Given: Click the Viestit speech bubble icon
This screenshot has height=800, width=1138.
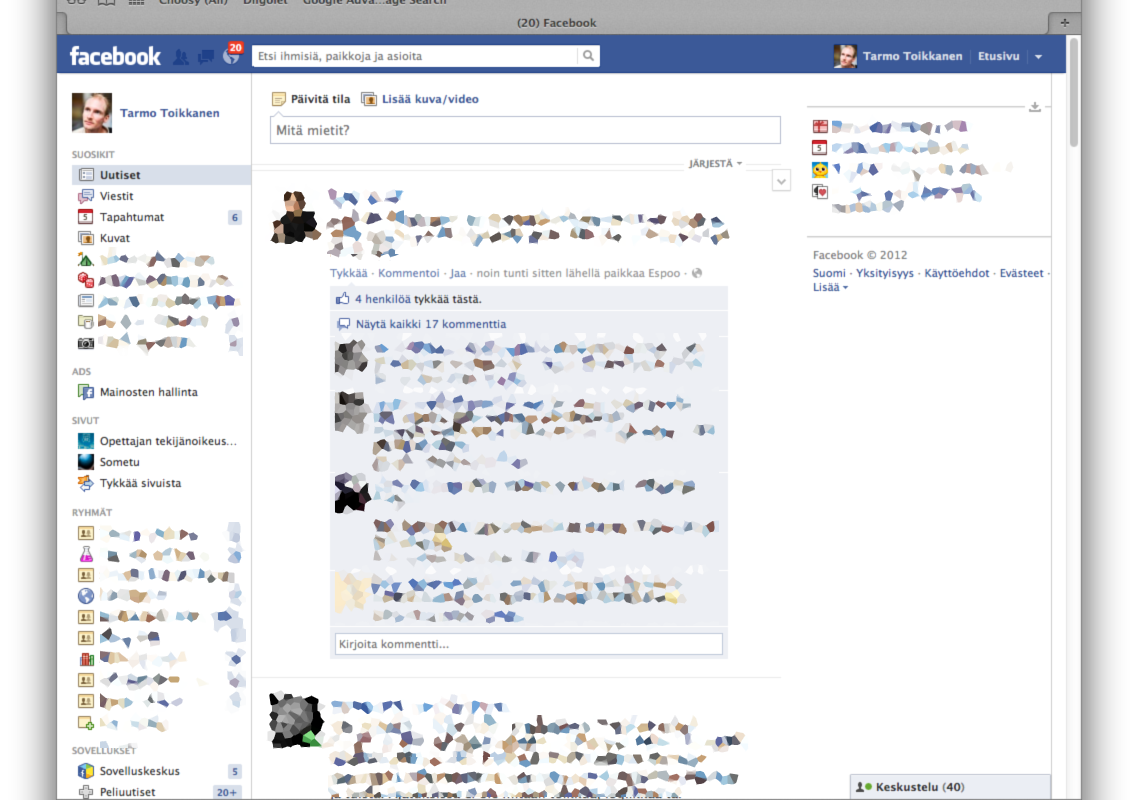Looking at the screenshot, I should point(86,196).
